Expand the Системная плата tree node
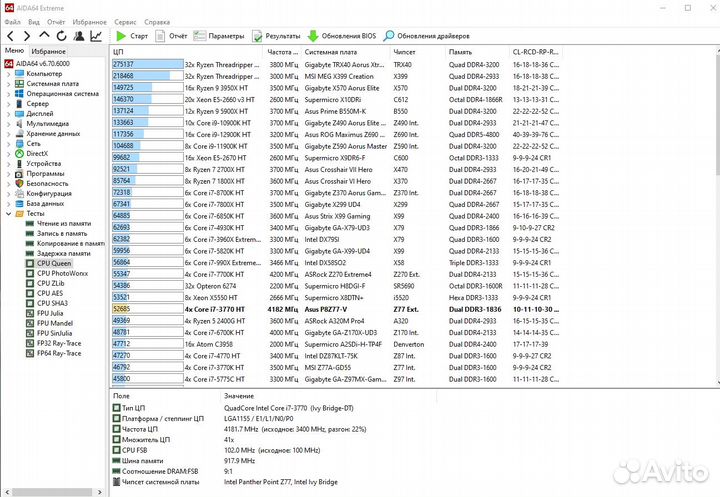The height and width of the screenshot is (497, 720). [x=8, y=84]
